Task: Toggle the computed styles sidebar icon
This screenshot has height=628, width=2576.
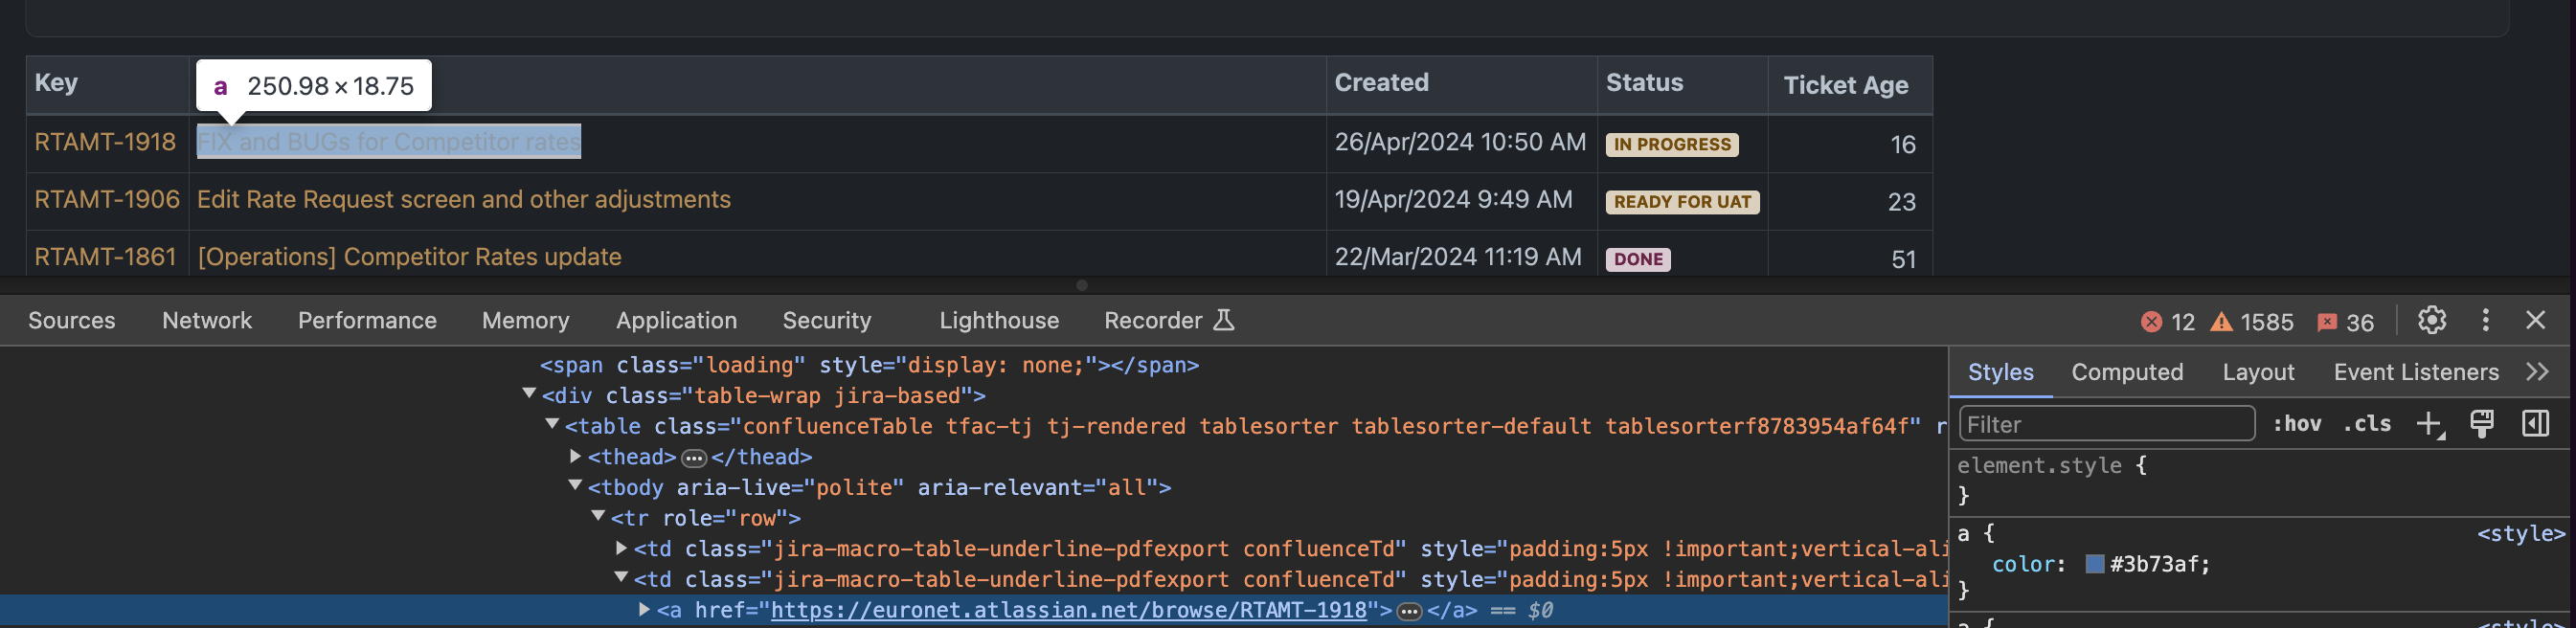Action: [x=2535, y=424]
